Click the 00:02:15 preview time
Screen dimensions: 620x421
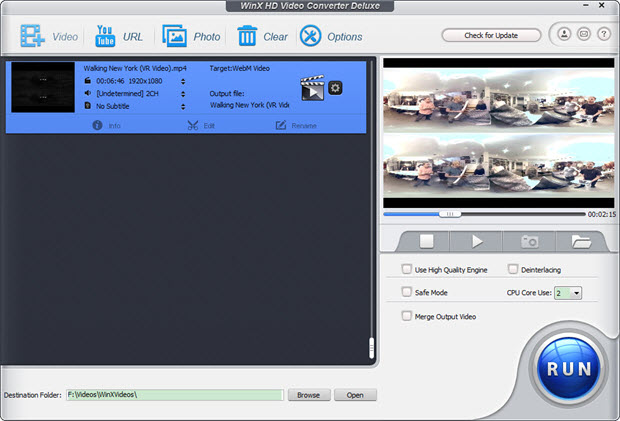click(602, 214)
